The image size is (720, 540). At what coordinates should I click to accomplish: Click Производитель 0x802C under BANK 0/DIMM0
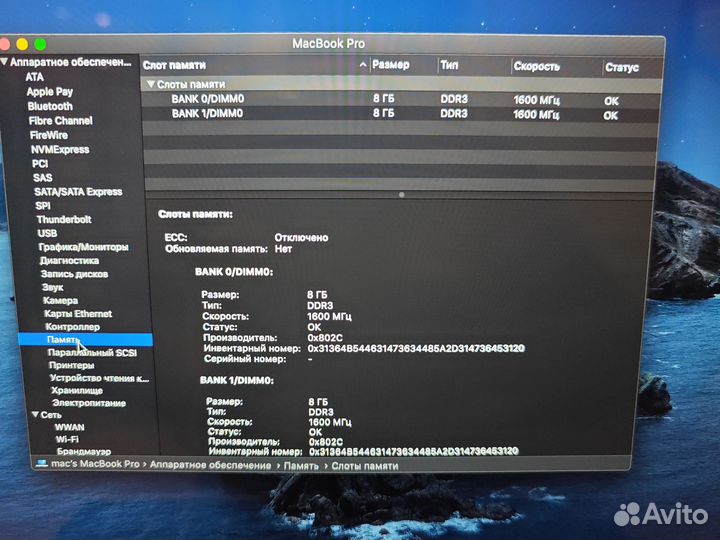pos(325,338)
